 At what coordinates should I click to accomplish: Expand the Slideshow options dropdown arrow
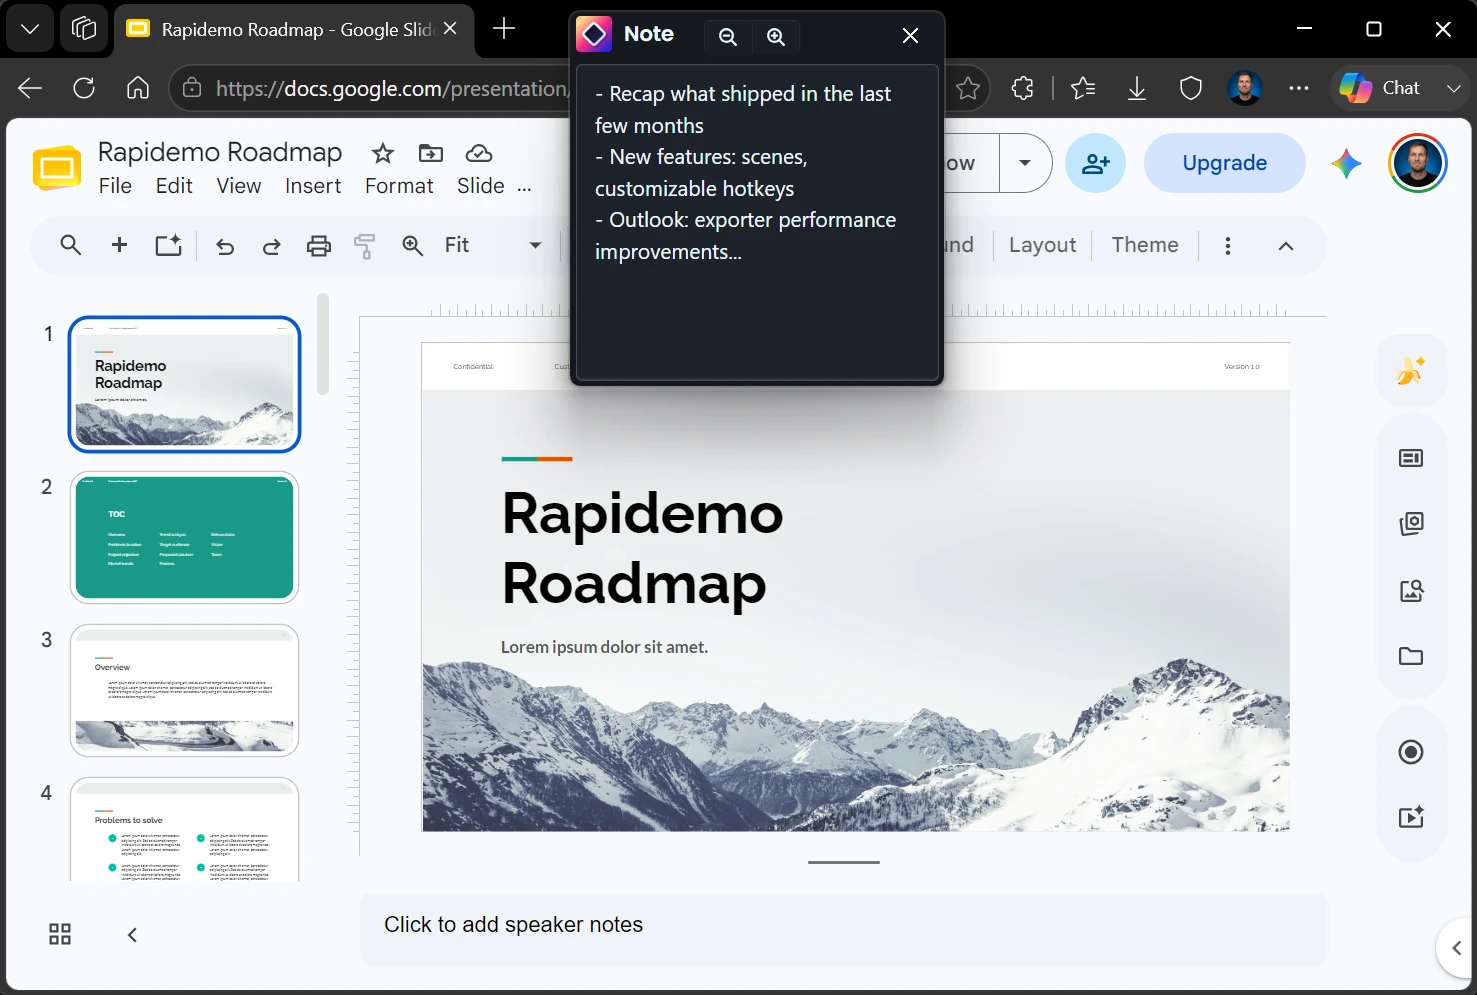click(1025, 163)
